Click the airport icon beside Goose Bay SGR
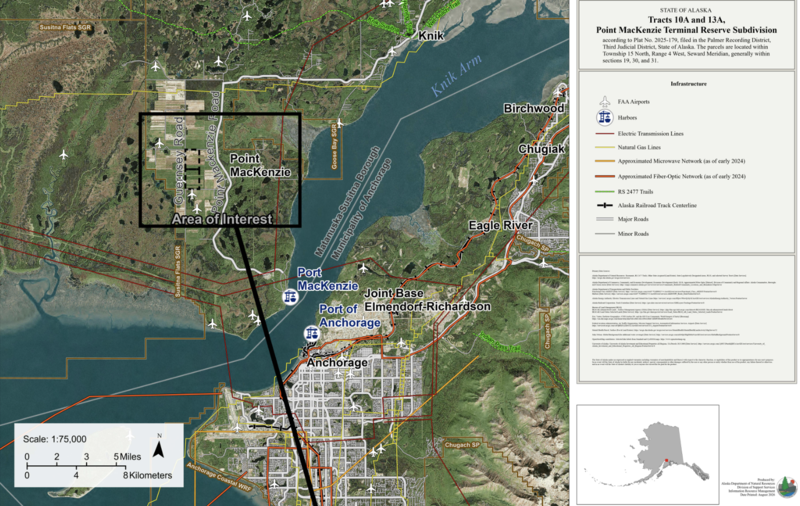This screenshot has height=506, width=800. pyautogui.click(x=340, y=123)
